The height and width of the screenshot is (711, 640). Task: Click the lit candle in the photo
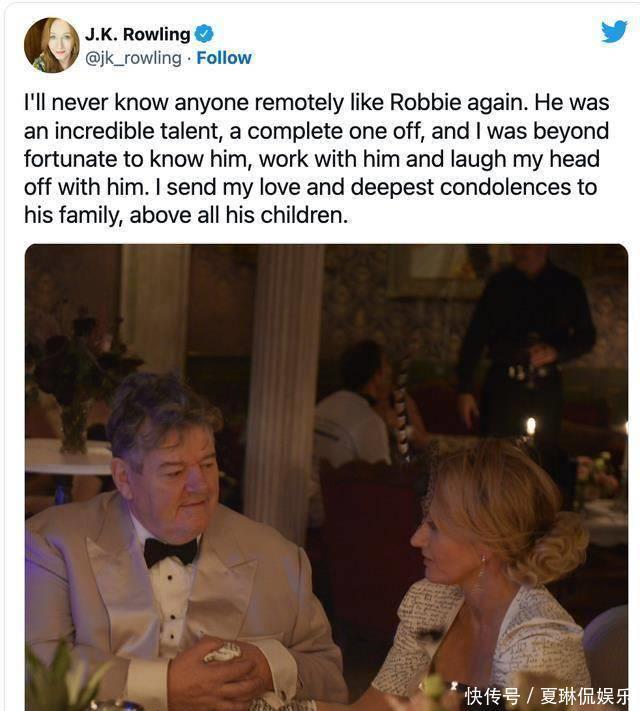[x=531, y=427]
